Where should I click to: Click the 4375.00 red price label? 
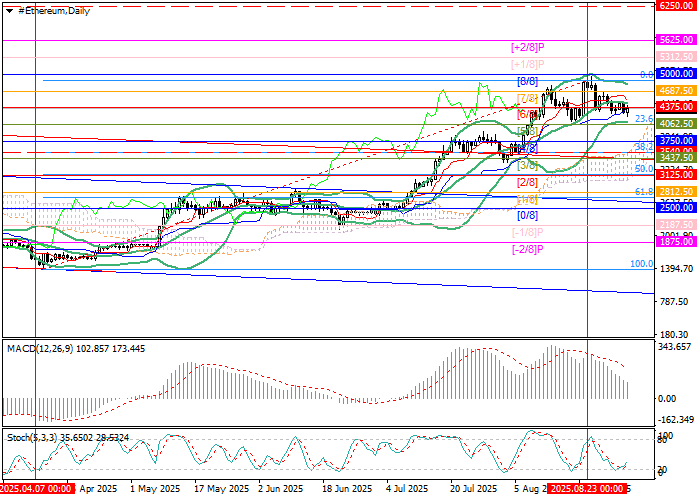pyautogui.click(x=676, y=107)
